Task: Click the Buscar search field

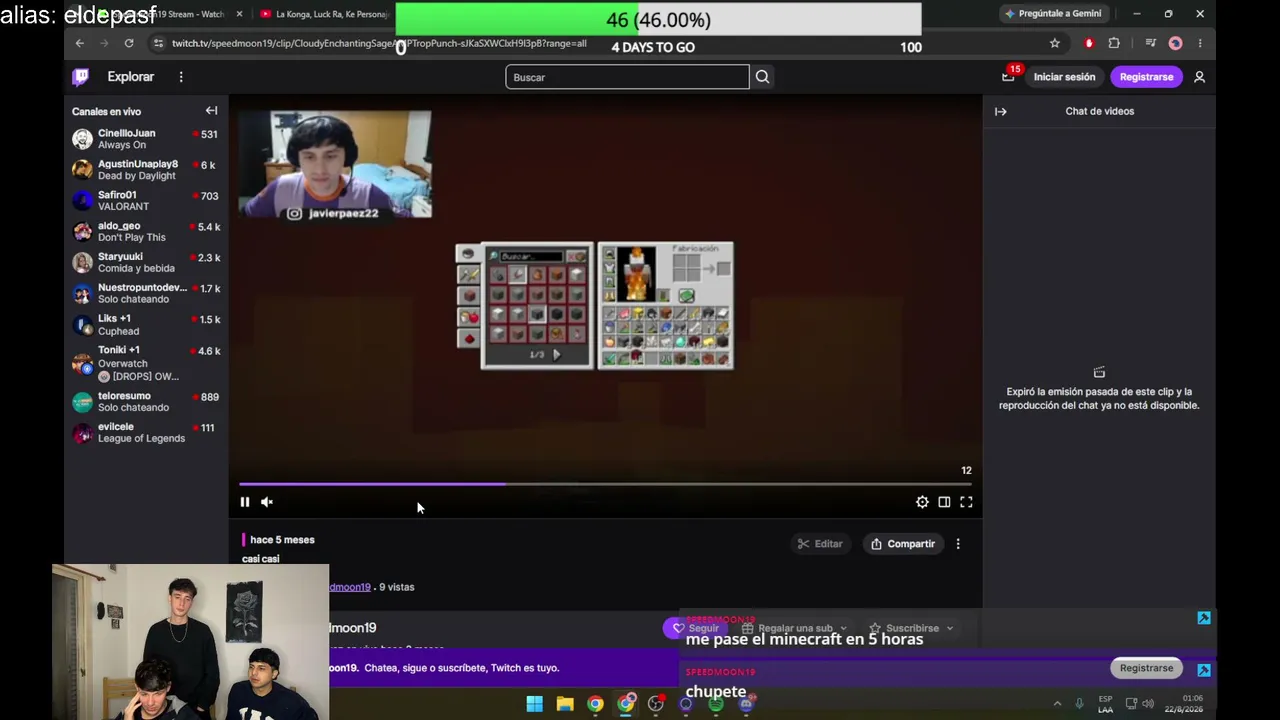Action: tap(627, 77)
